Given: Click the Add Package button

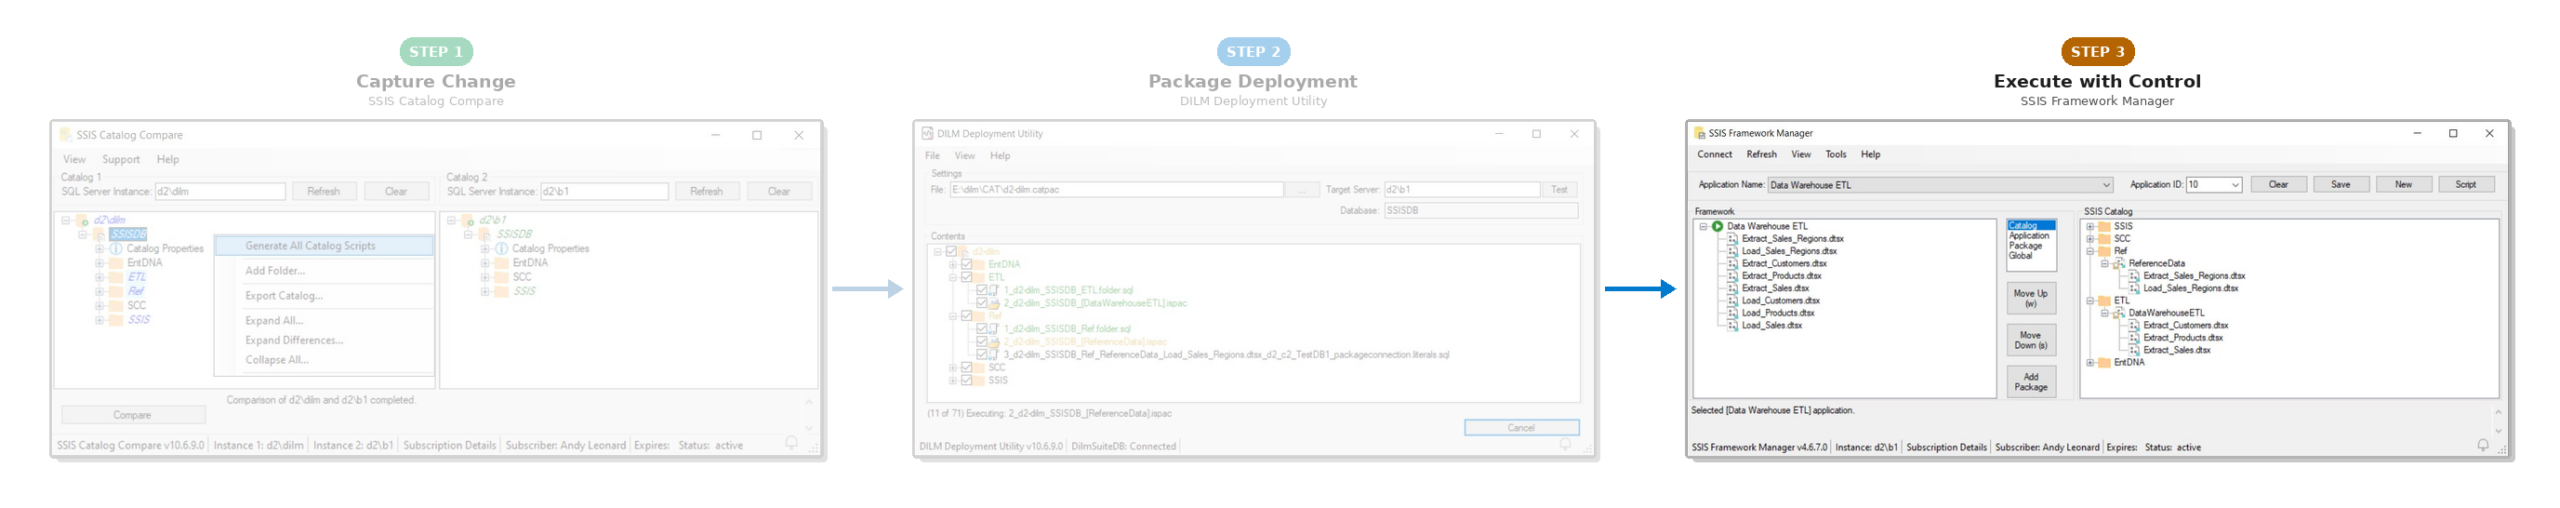Looking at the screenshot, I should pyautogui.click(x=2030, y=382).
